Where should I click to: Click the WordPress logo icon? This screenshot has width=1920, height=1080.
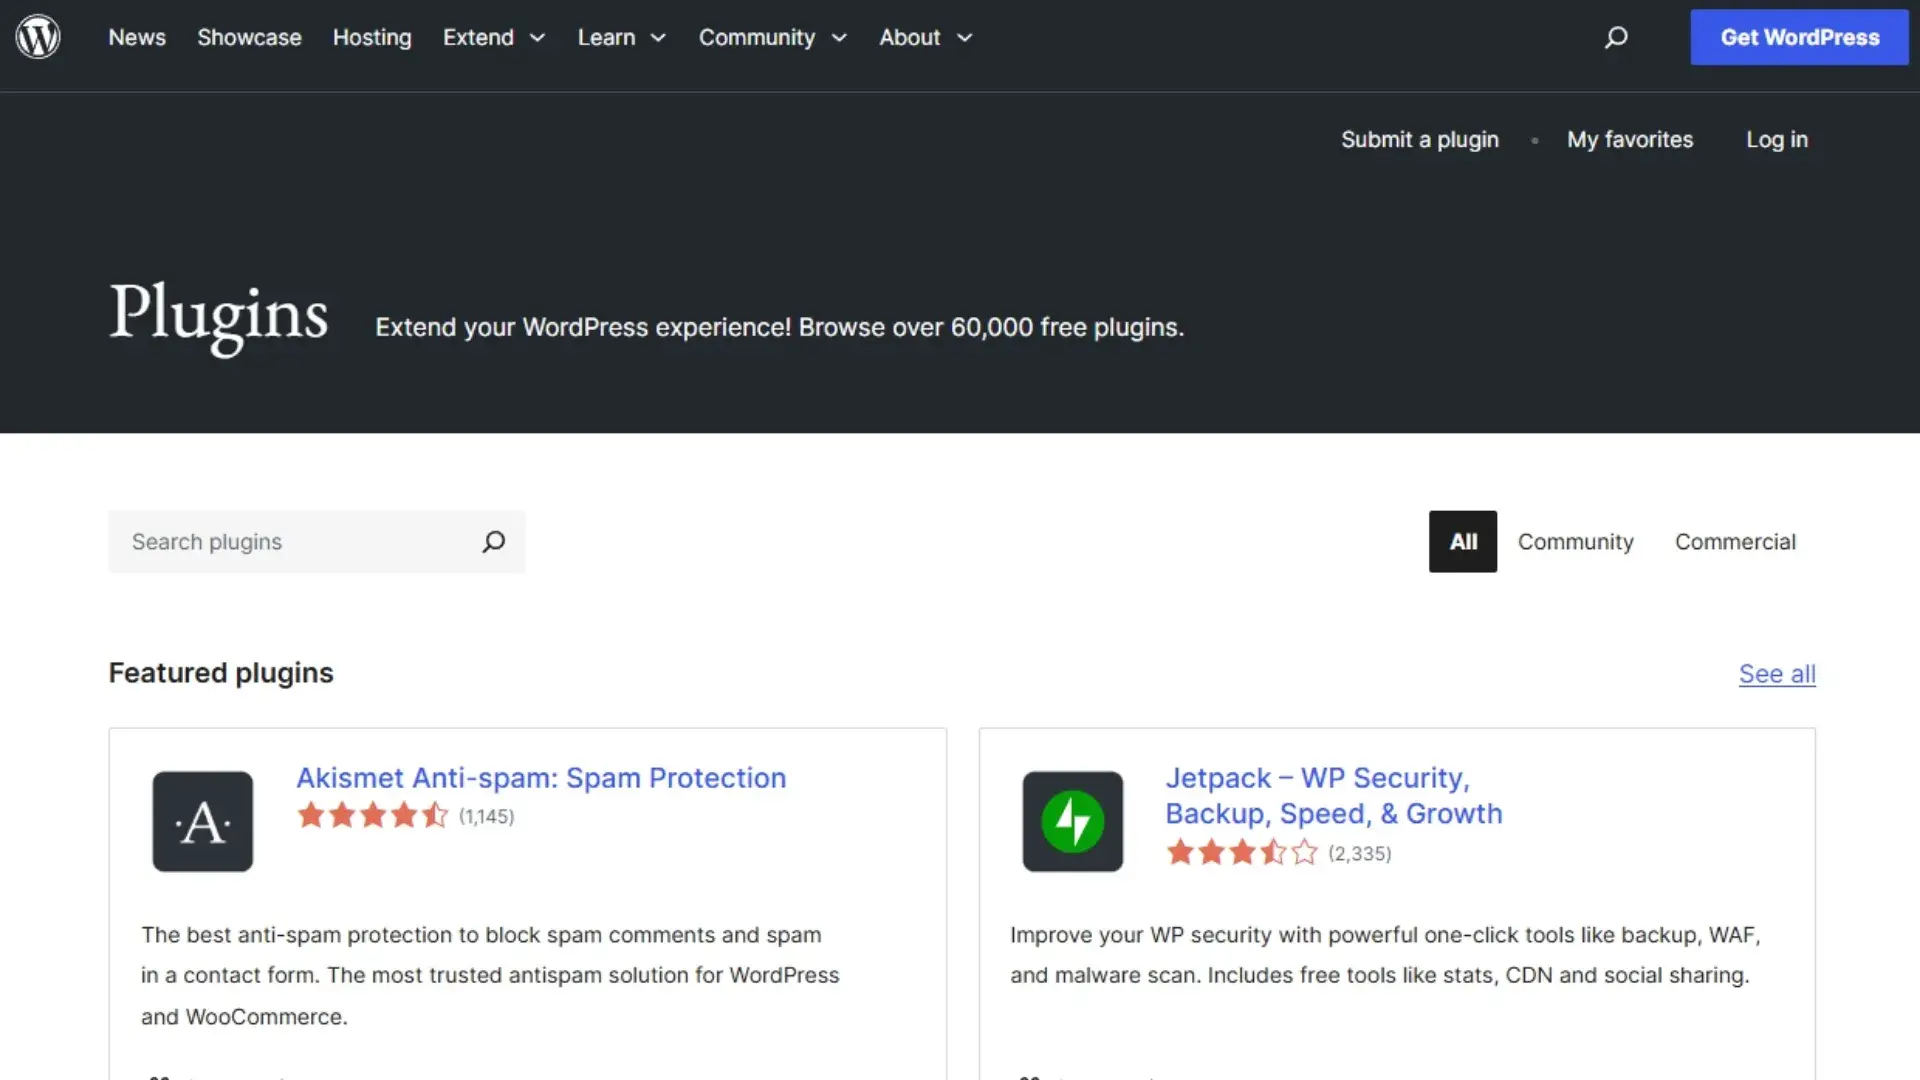38,37
